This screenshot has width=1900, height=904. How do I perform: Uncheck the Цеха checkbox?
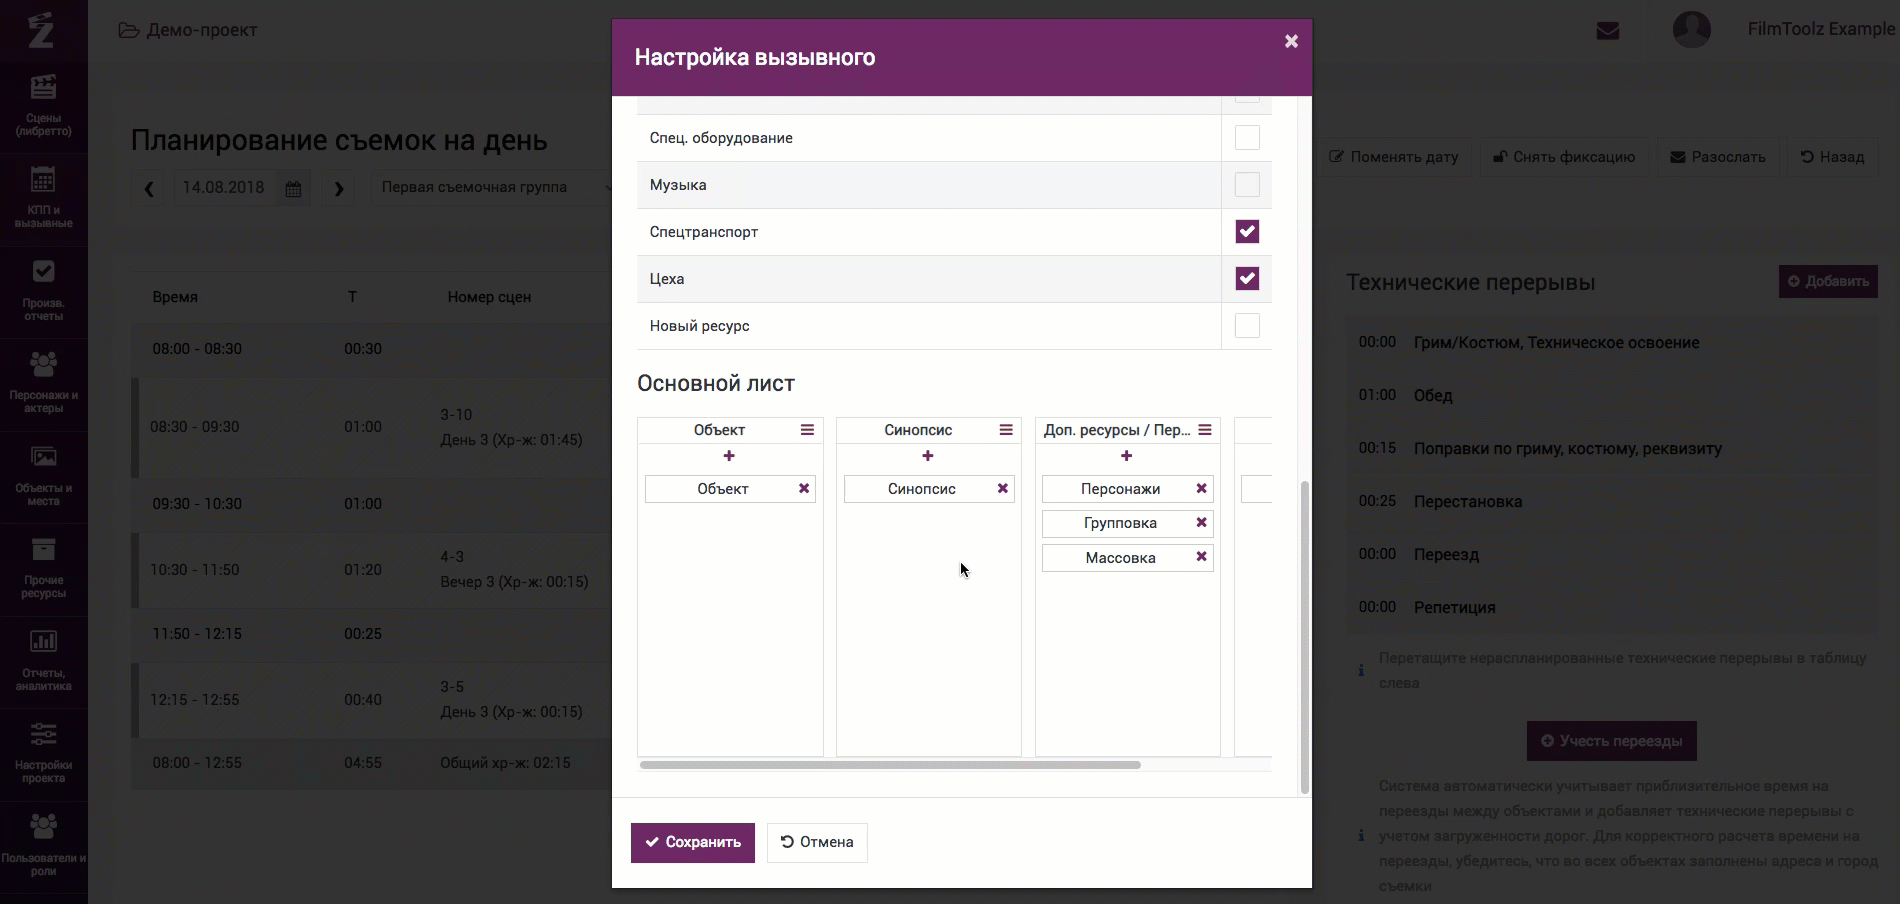[x=1247, y=279]
